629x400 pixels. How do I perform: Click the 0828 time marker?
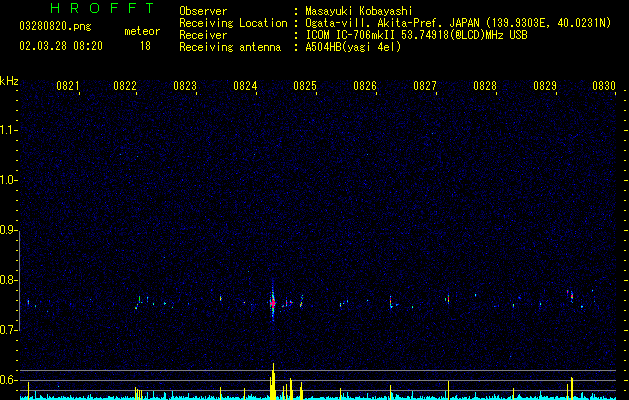pos(485,86)
